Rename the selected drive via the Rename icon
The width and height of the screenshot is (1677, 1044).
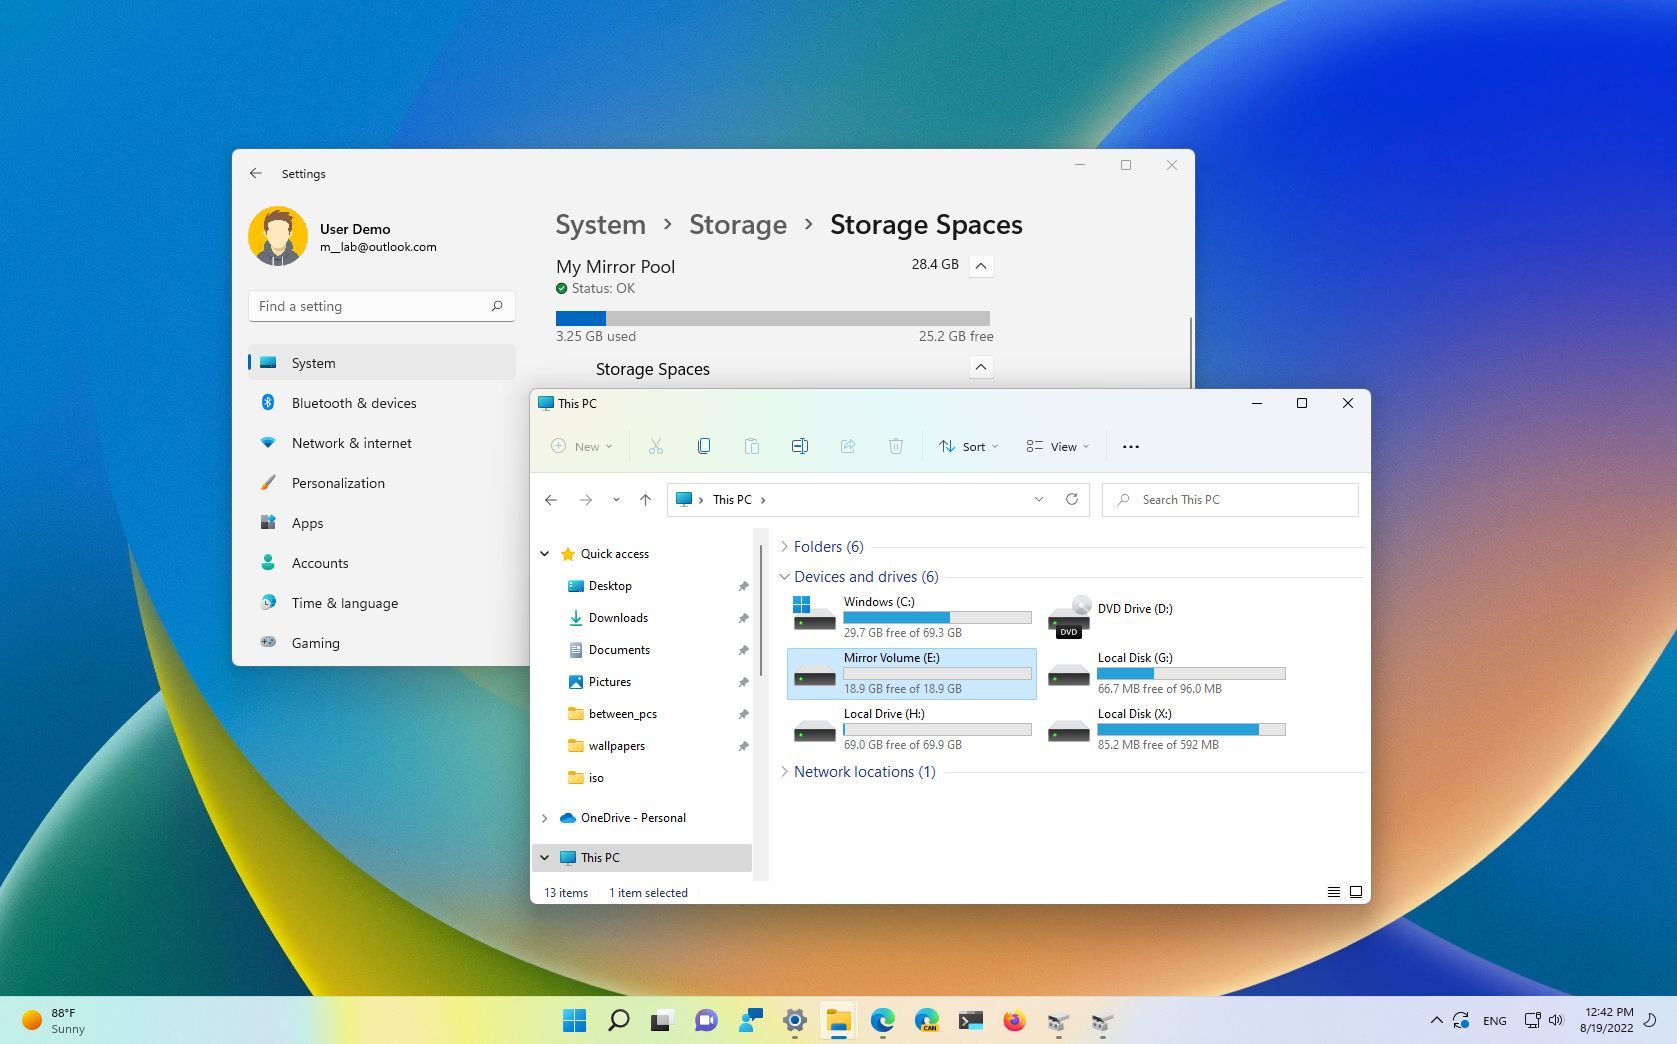pyautogui.click(x=800, y=446)
